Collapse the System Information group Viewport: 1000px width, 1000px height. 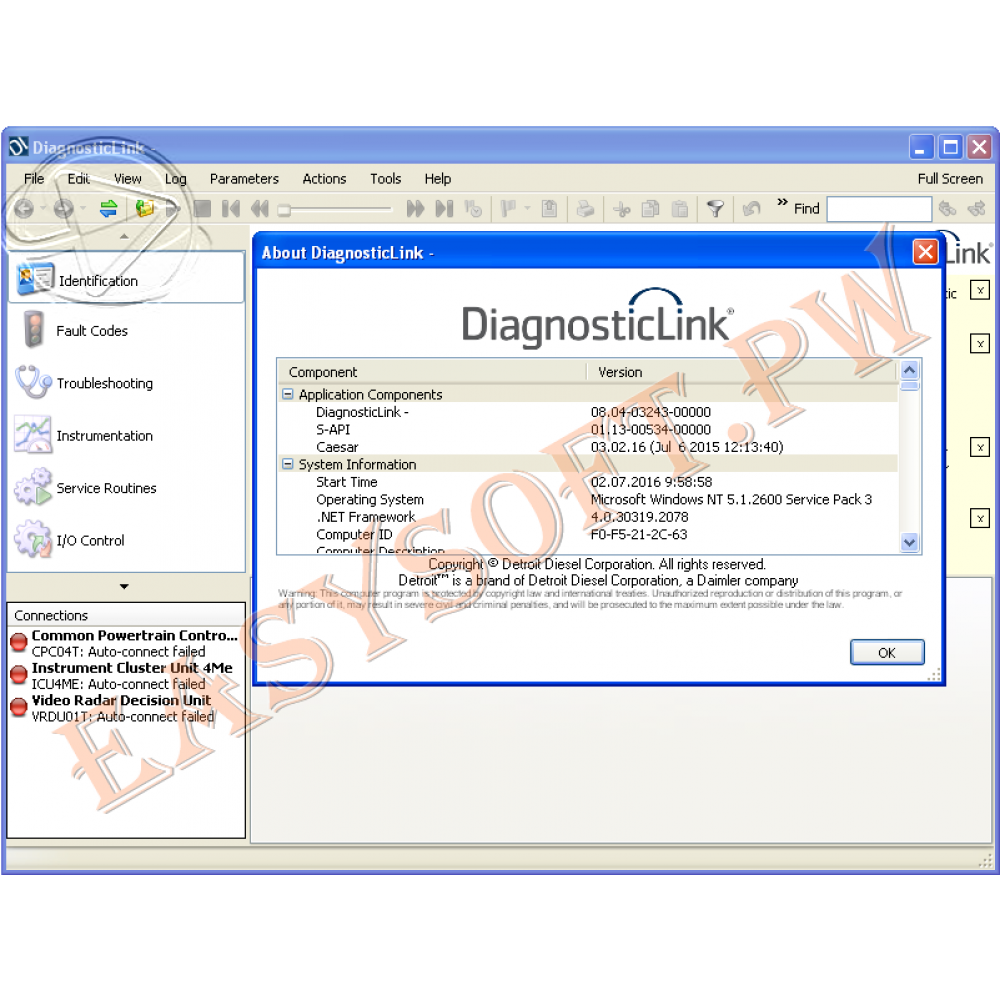pos(288,464)
